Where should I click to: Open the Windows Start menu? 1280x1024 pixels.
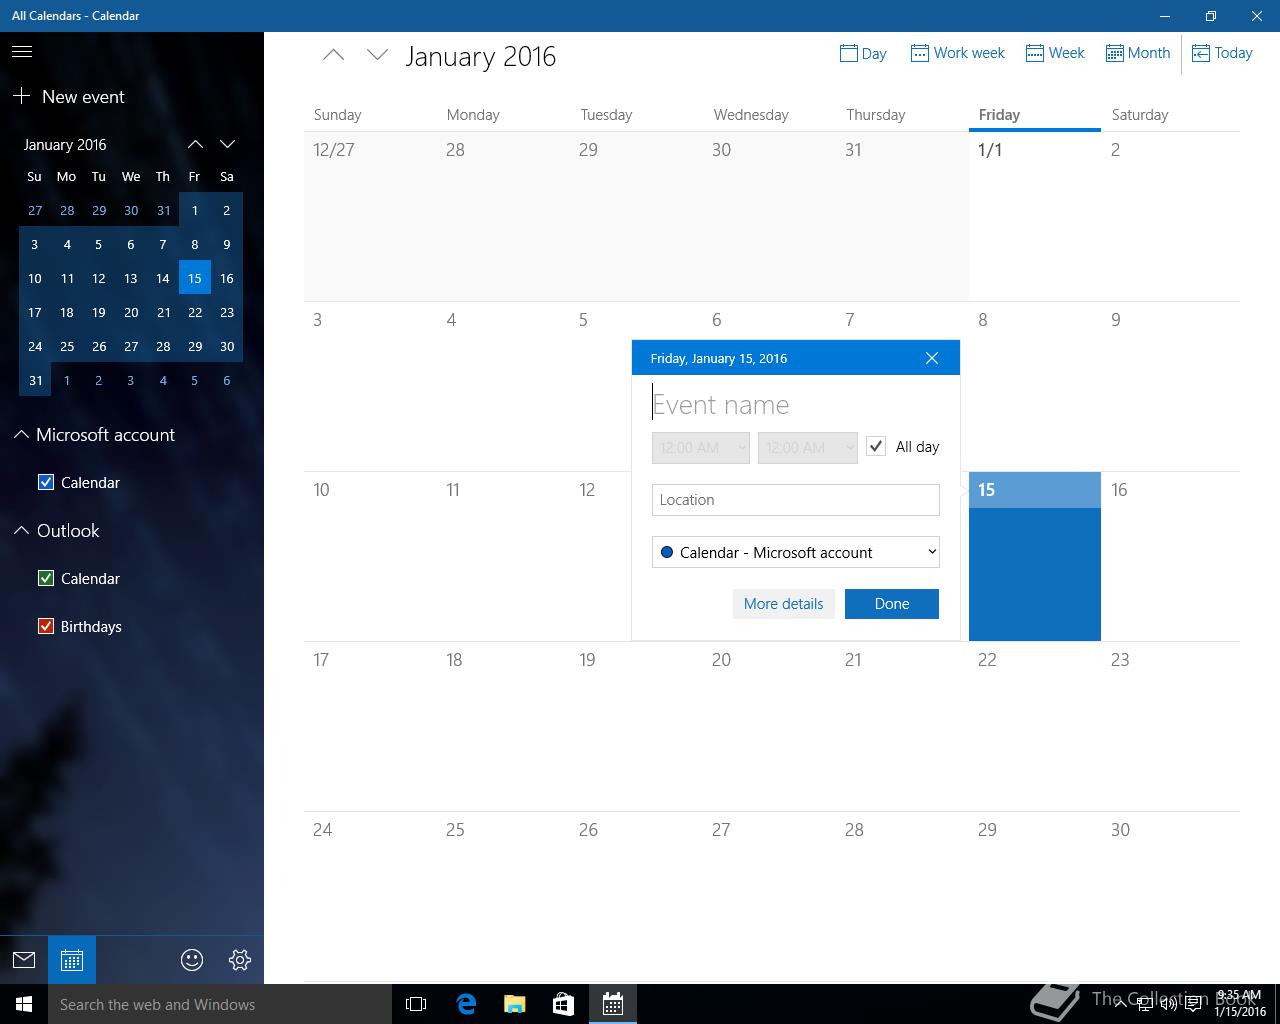(24, 1004)
